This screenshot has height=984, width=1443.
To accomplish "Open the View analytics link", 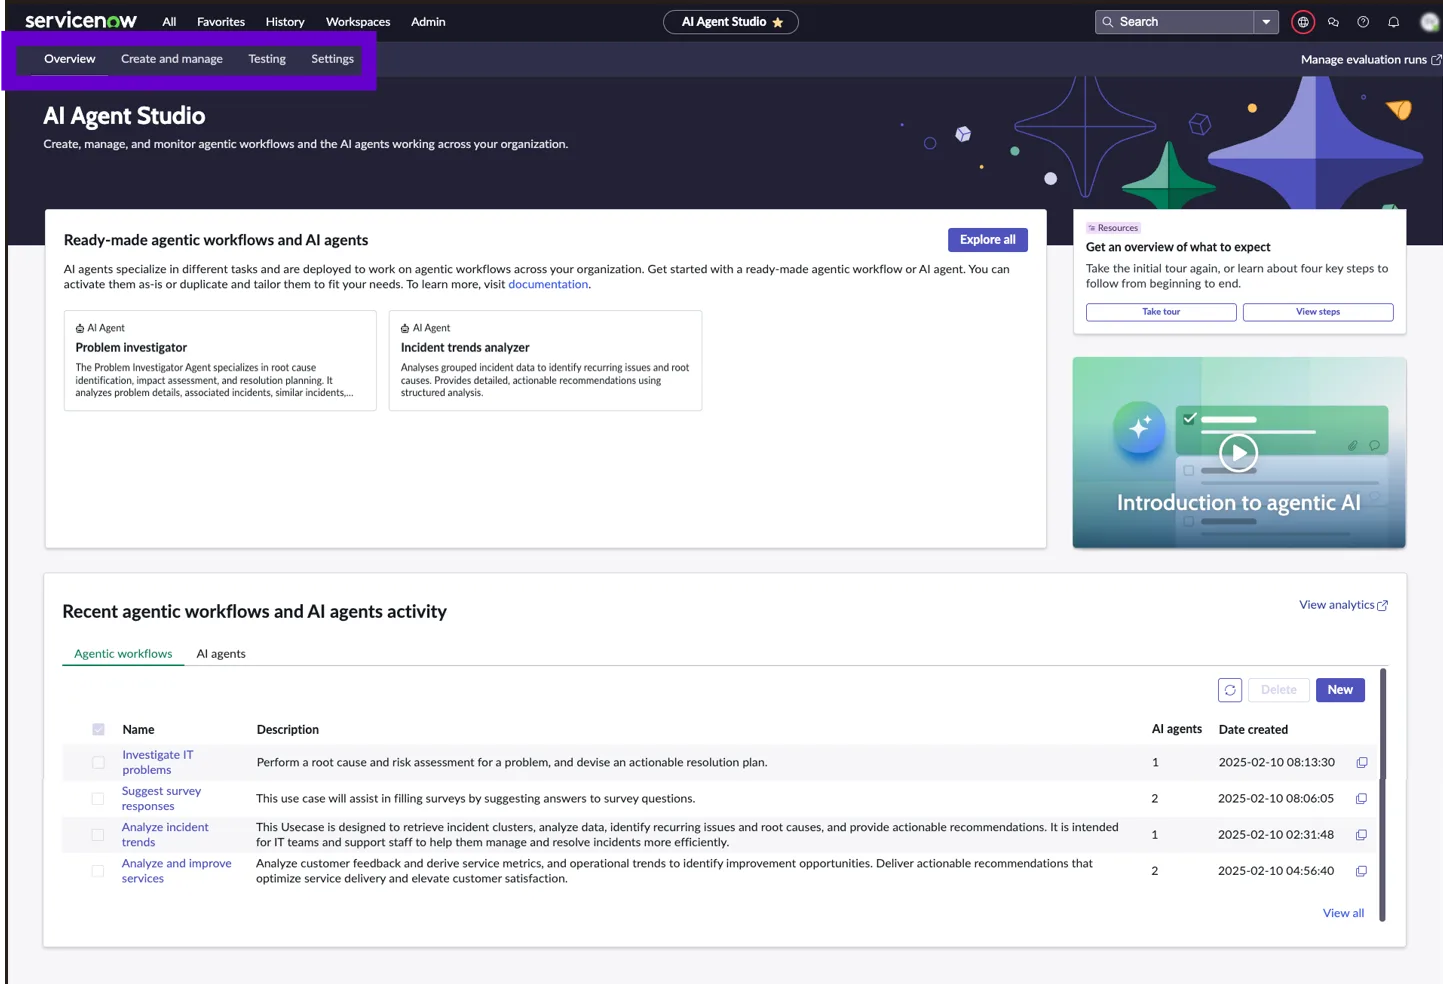I will click(1343, 605).
